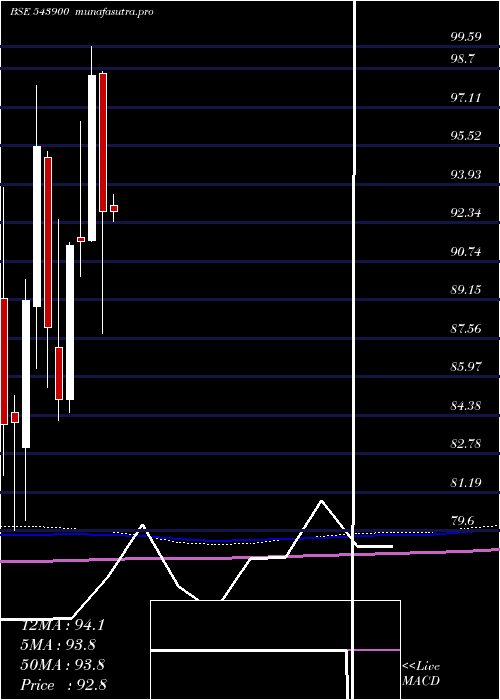Click the Live MACD label
This screenshot has height=700, width=500.
click(x=421, y=674)
